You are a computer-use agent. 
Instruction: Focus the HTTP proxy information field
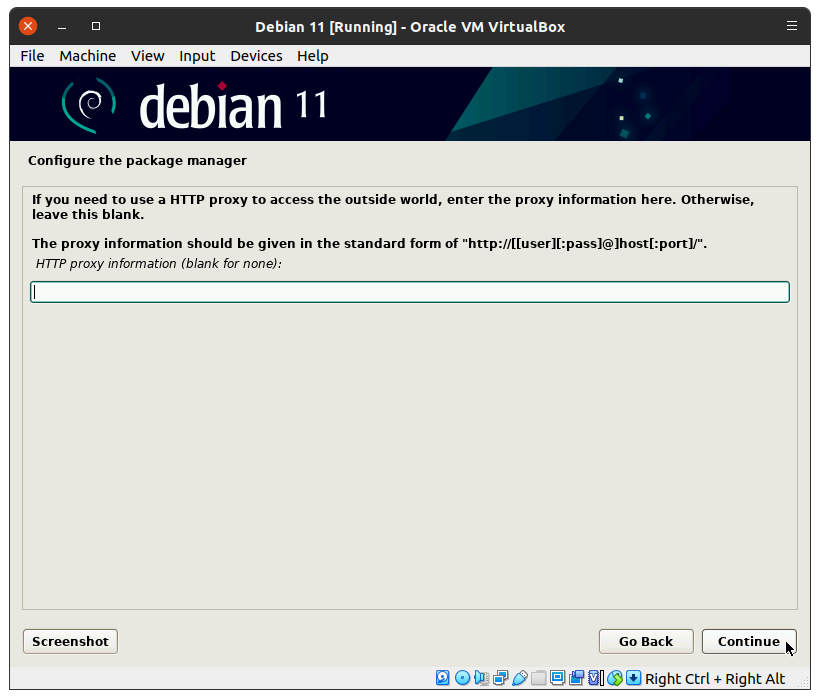pos(410,292)
